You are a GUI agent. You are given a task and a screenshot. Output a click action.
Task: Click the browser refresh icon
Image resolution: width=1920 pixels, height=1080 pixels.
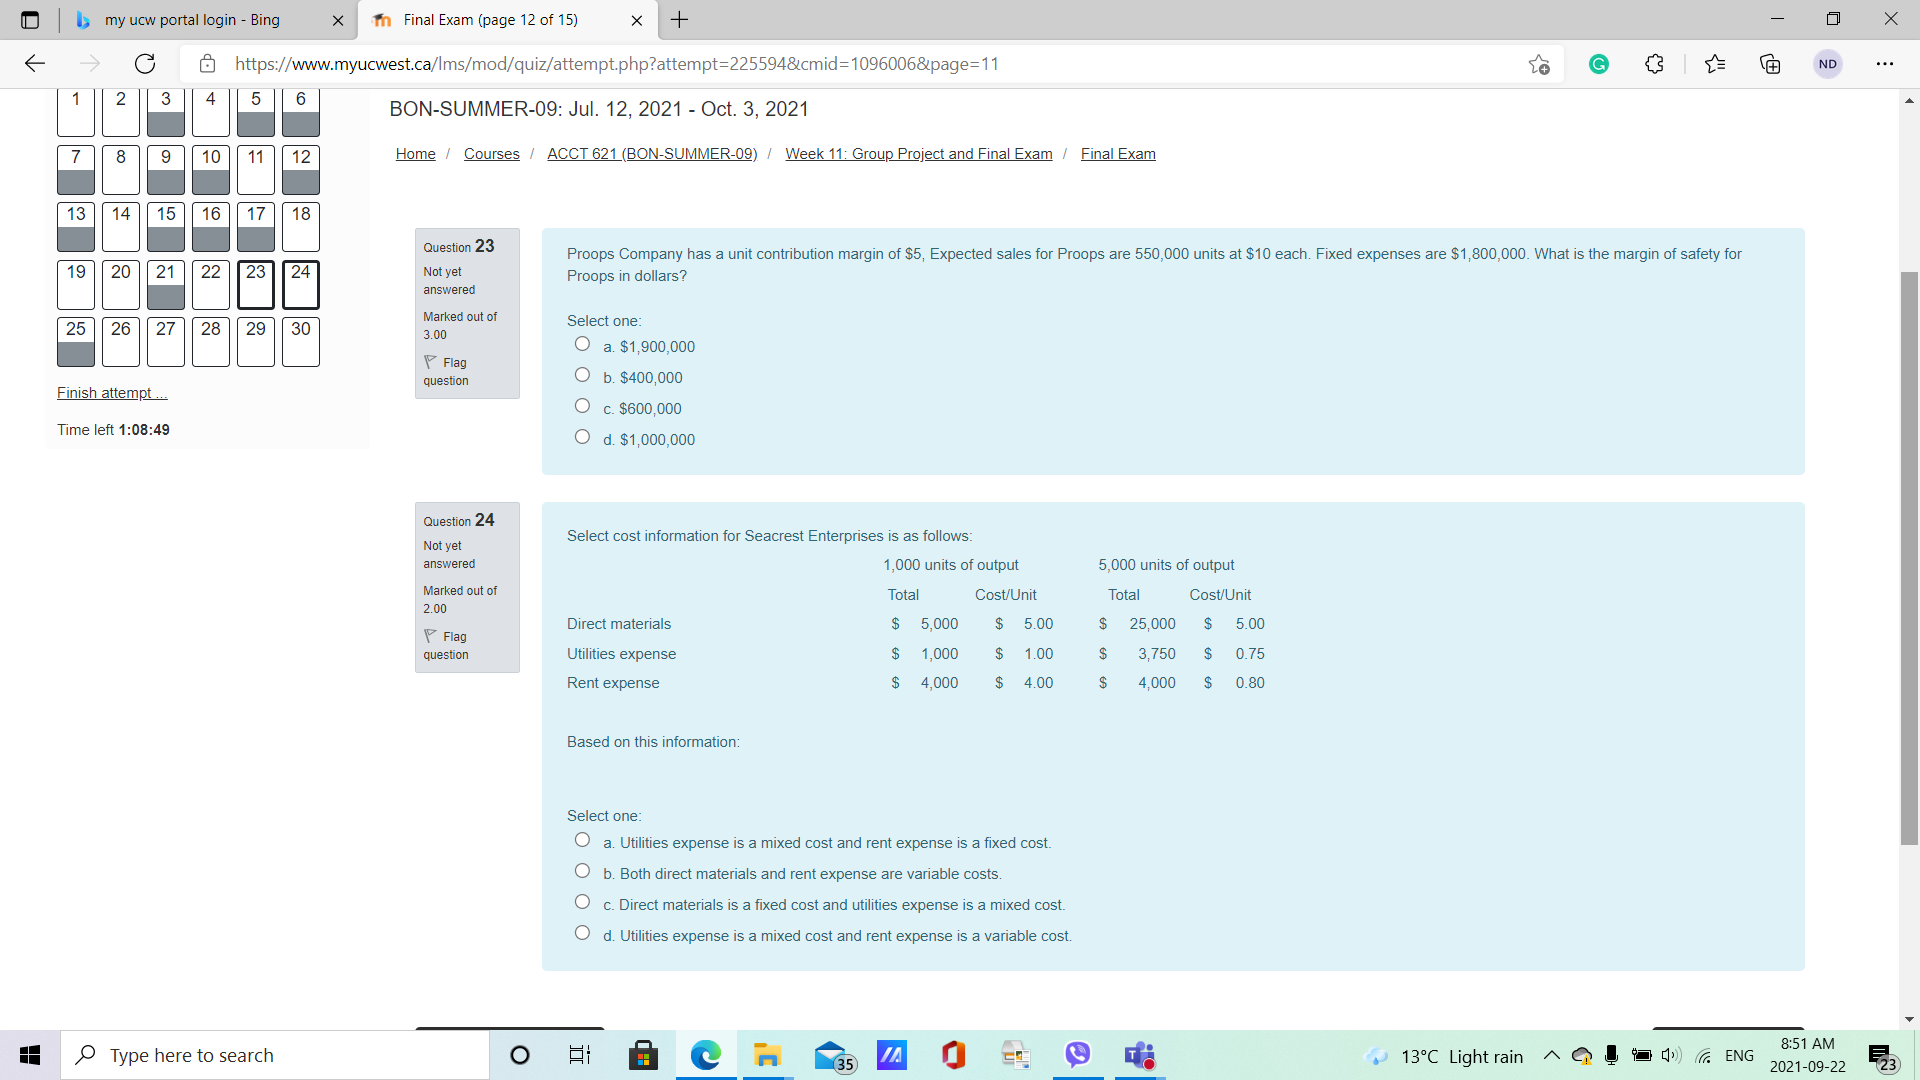pyautogui.click(x=145, y=64)
